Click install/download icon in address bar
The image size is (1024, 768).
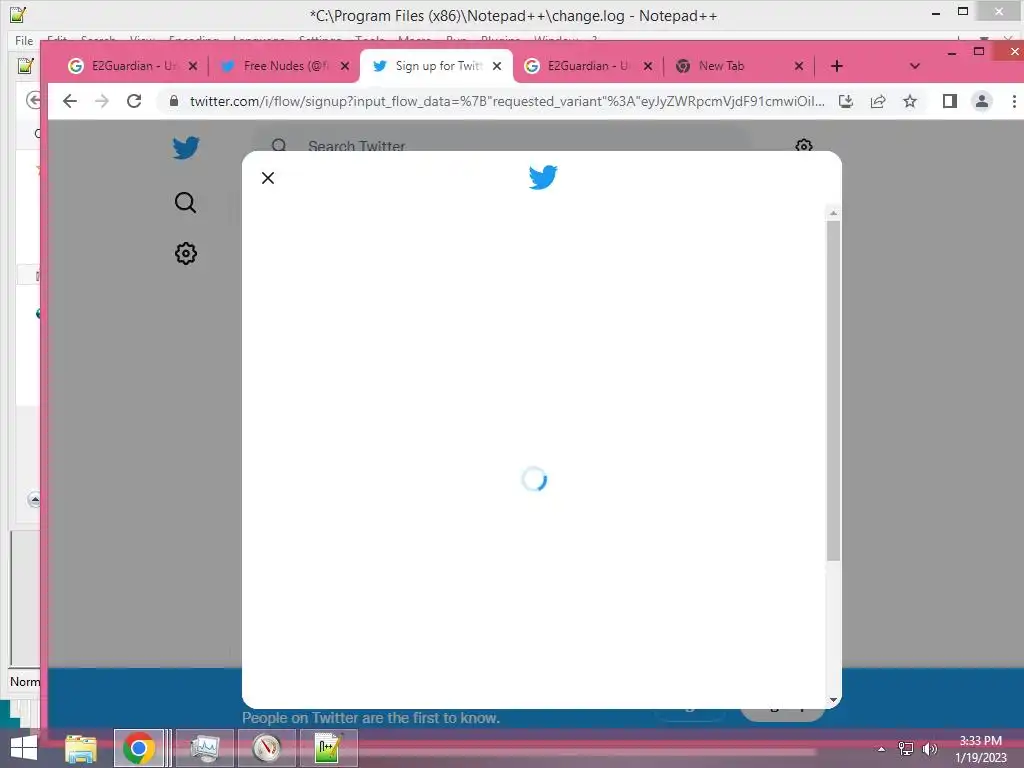coord(846,101)
